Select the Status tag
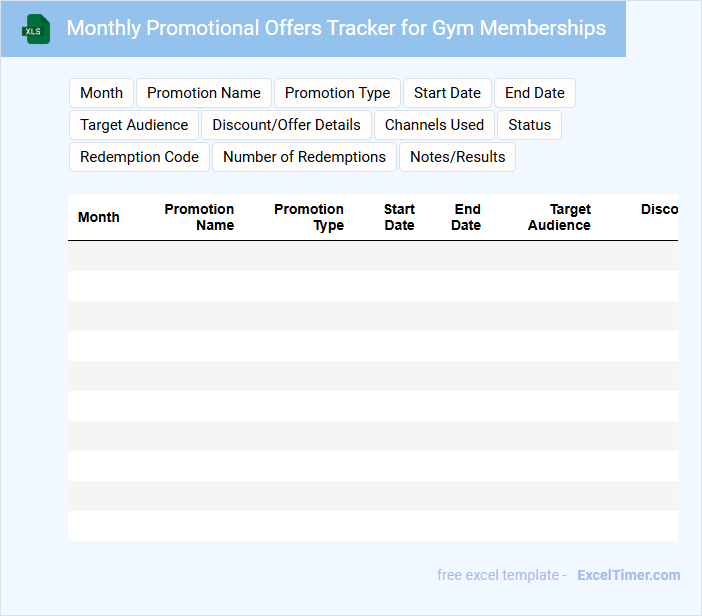The width and height of the screenshot is (702, 616). tap(529, 125)
